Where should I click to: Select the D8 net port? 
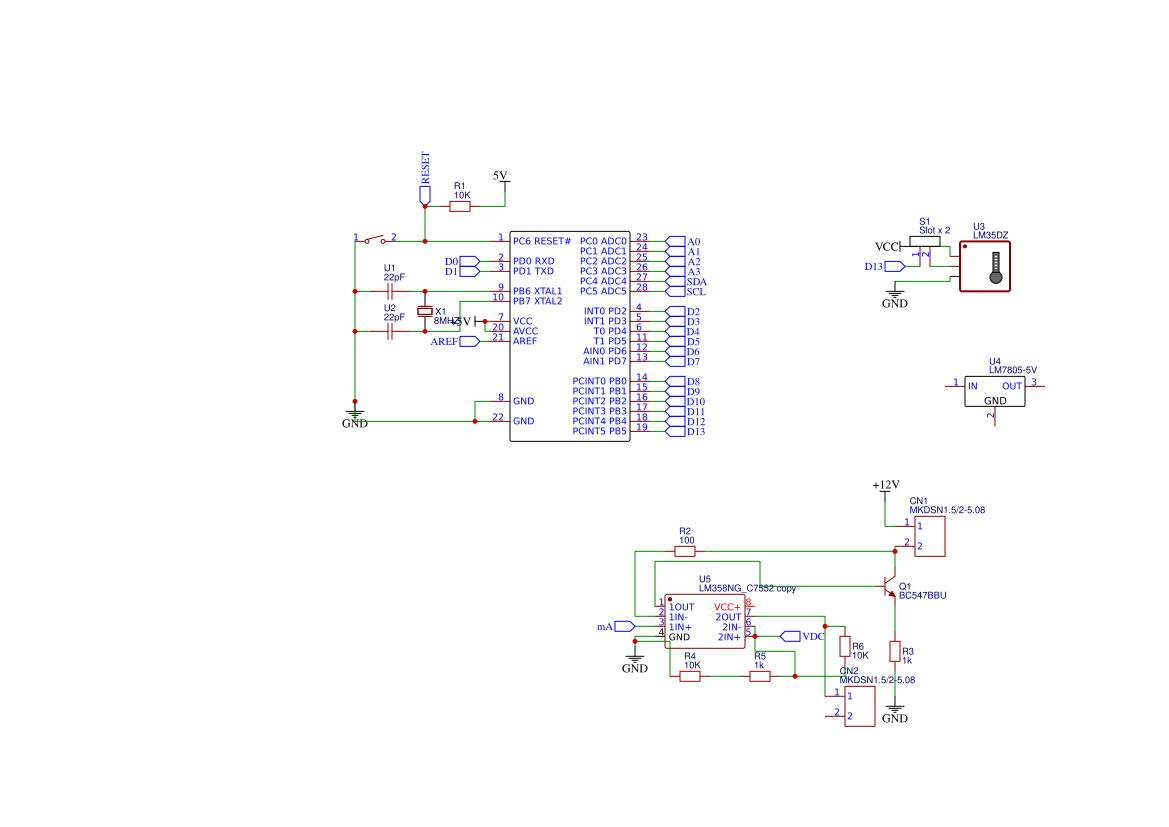(683, 382)
